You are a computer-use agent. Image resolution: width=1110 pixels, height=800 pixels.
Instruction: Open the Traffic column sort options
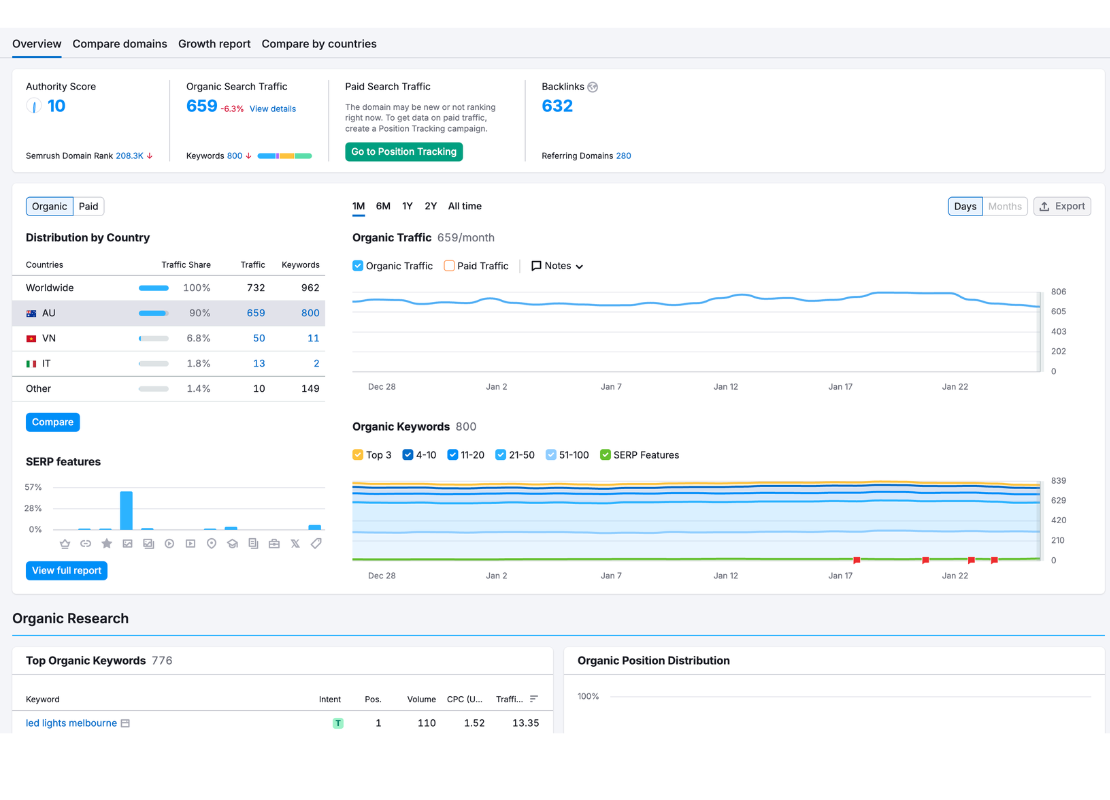[x=532, y=698]
